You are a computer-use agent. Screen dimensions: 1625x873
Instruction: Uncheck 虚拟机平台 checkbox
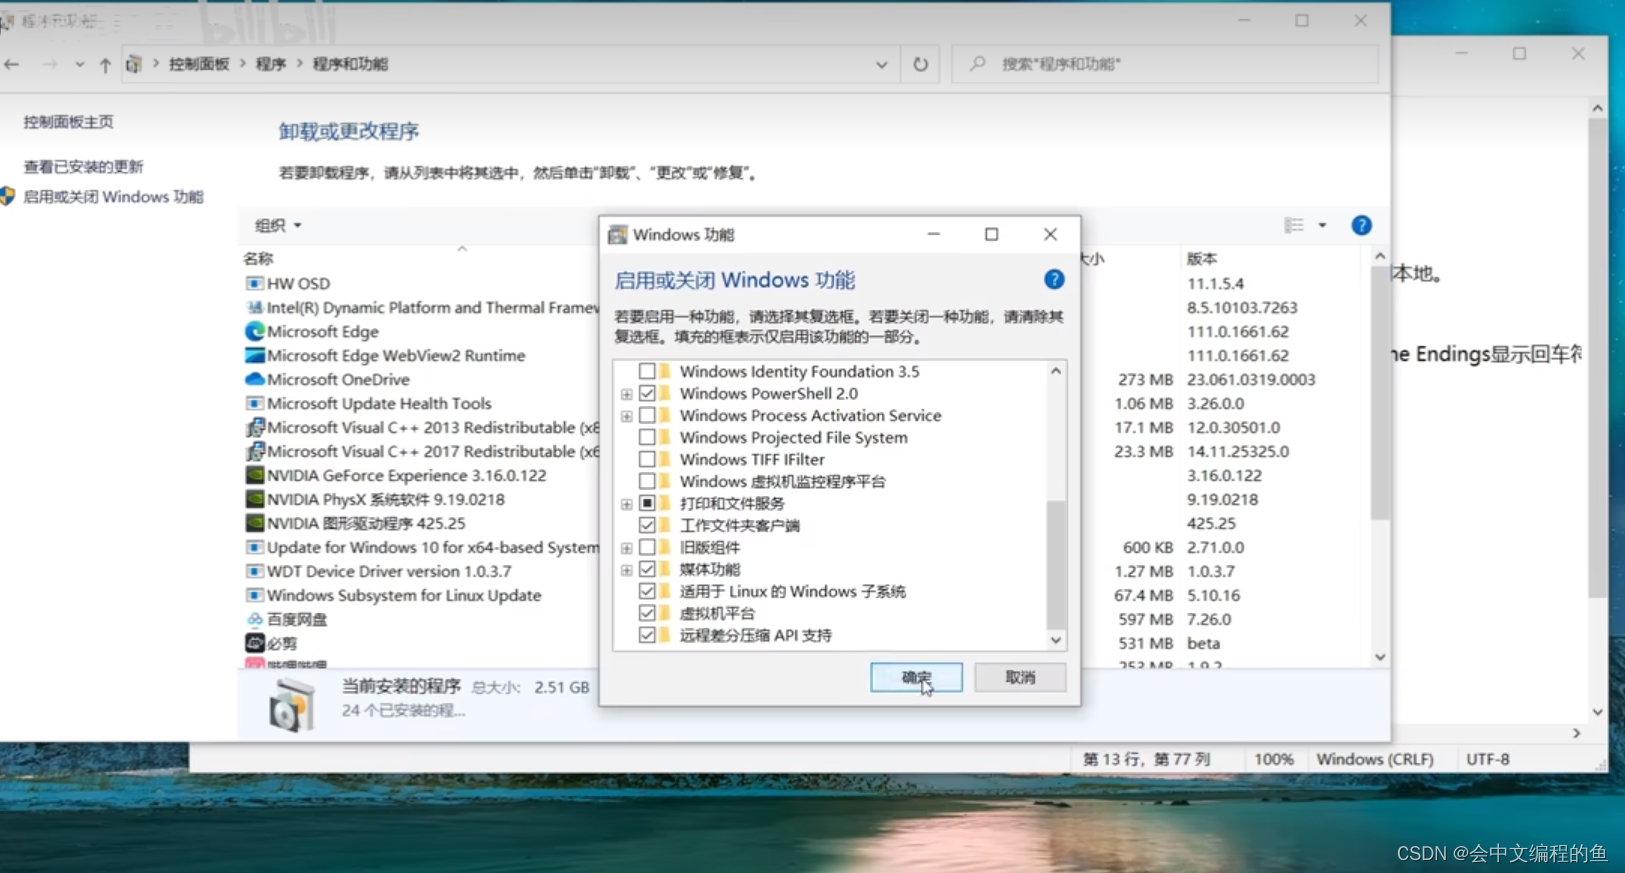pyautogui.click(x=647, y=613)
